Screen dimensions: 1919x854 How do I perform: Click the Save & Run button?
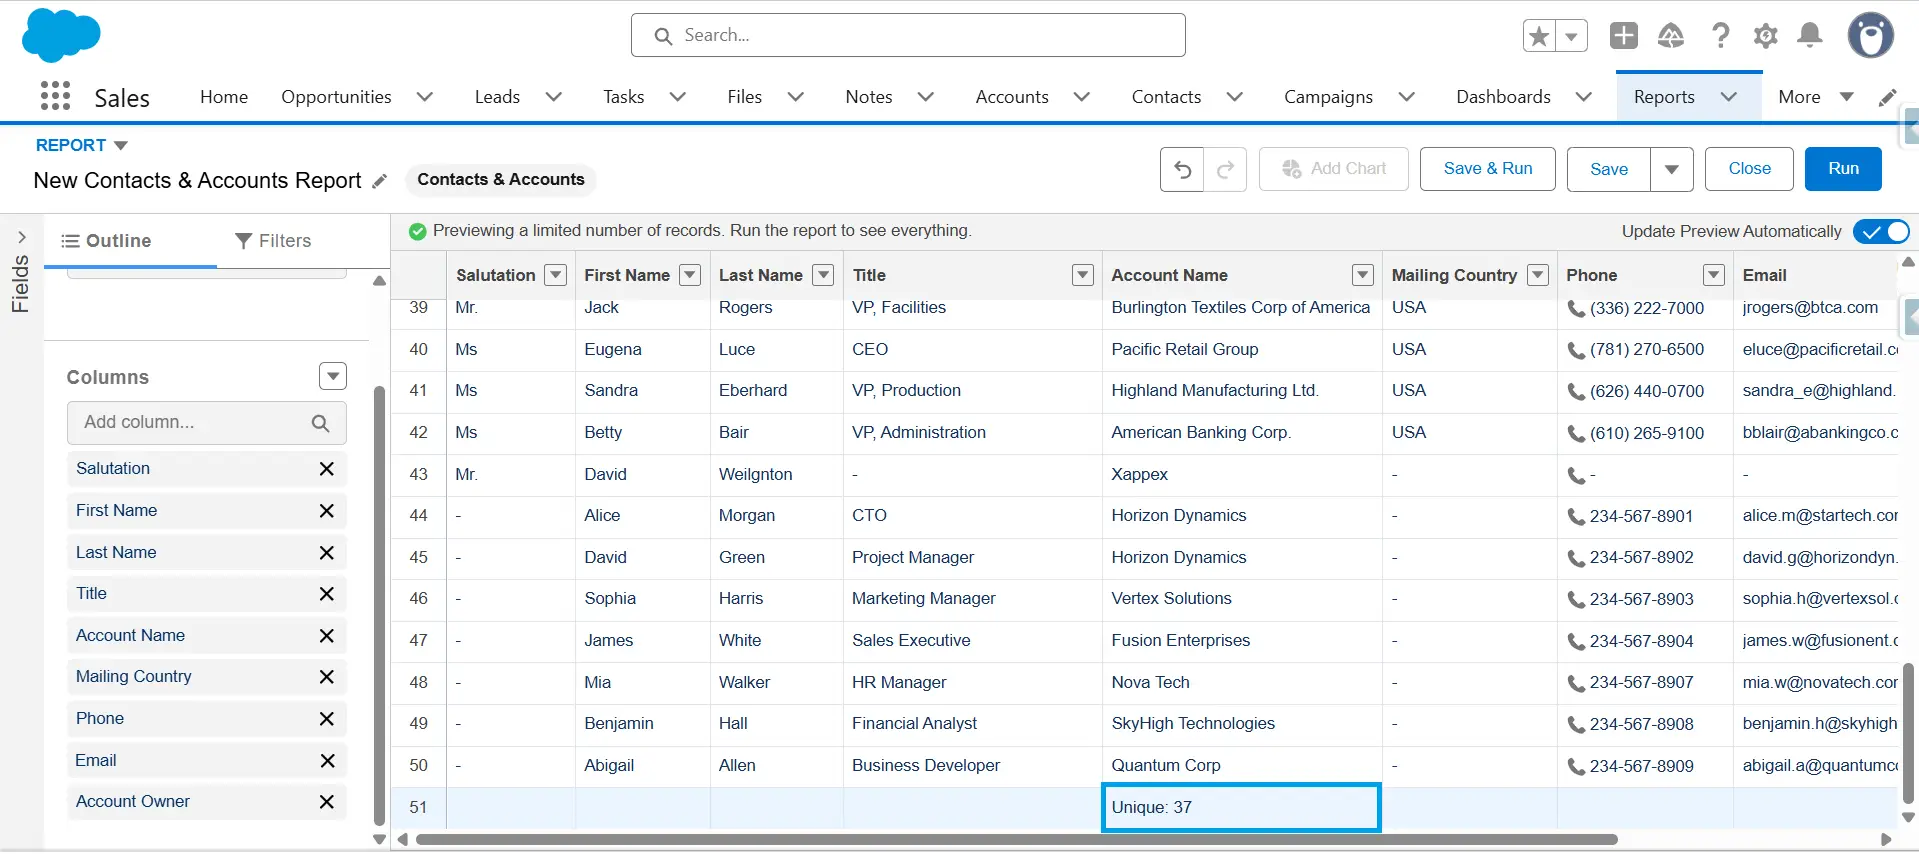coord(1487,169)
